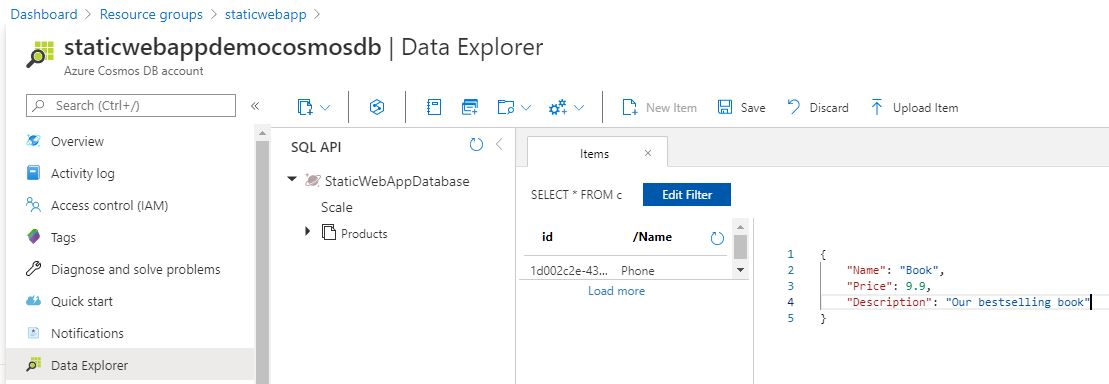Click the SELECT * FROM c query text
This screenshot has height=384, width=1109.
[576, 194]
